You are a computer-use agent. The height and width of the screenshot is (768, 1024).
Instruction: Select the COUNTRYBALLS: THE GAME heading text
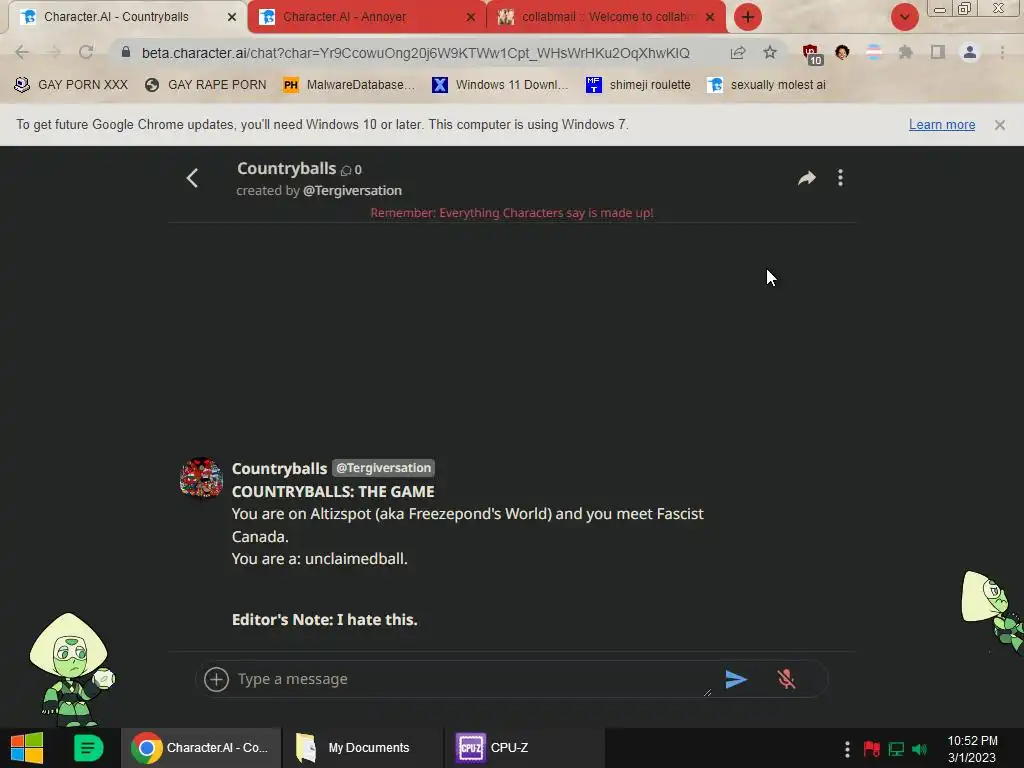click(x=333, y=492)
